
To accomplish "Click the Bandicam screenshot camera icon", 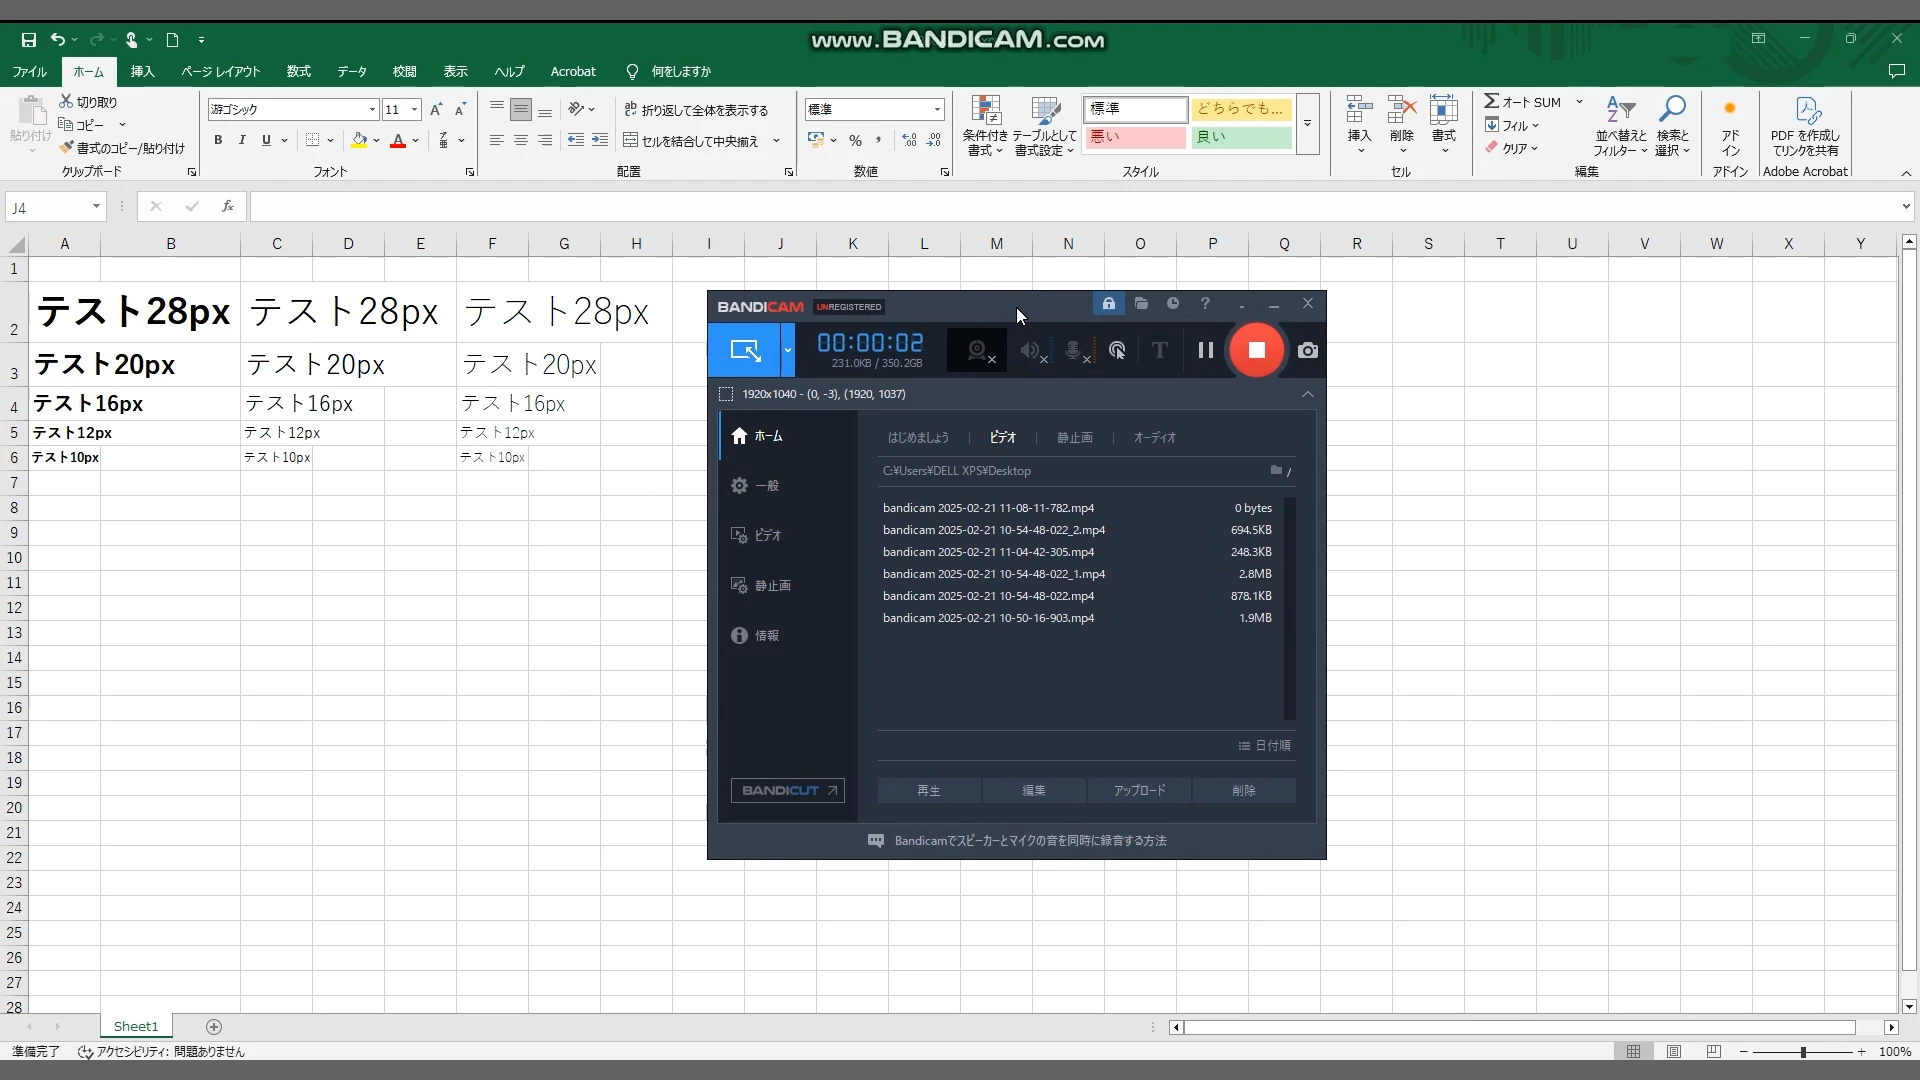I will pos(1307,350).
